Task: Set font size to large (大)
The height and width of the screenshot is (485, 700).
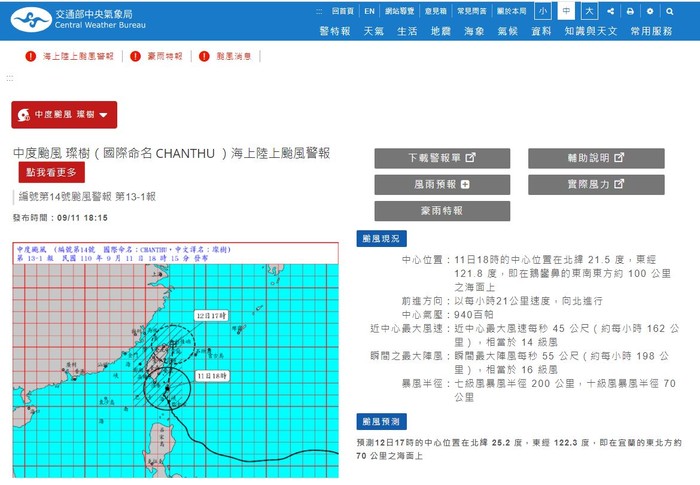Action: pyautogui.click(x=590, y=12)
